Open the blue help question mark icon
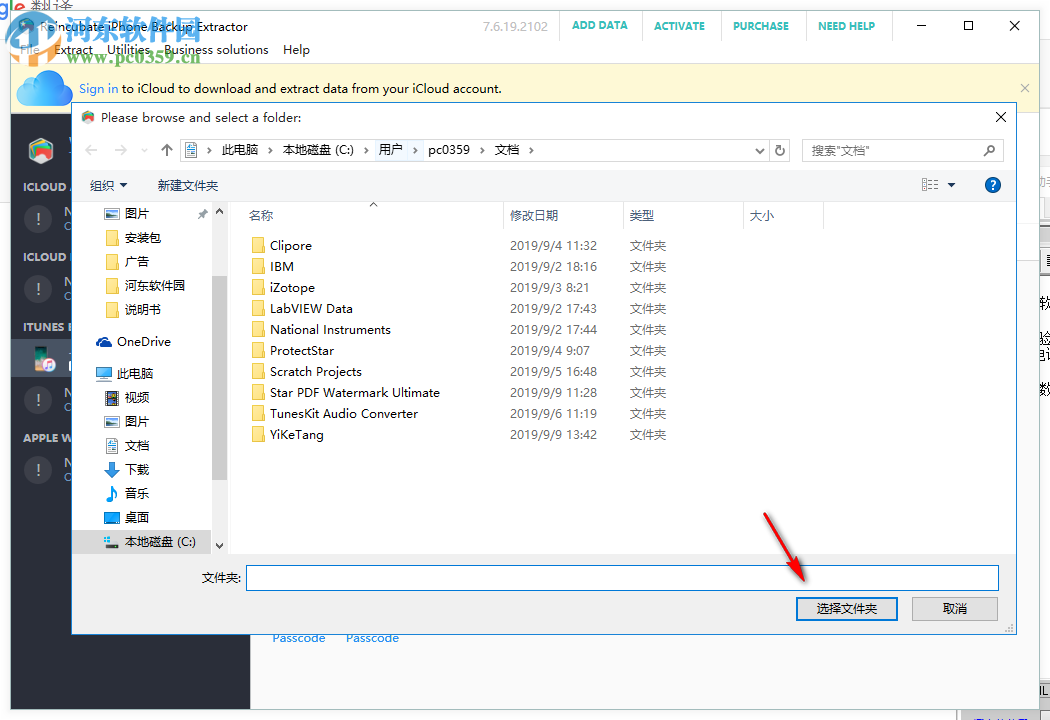The height and width of the screenshot is (720, 1050). click(992, 184)
